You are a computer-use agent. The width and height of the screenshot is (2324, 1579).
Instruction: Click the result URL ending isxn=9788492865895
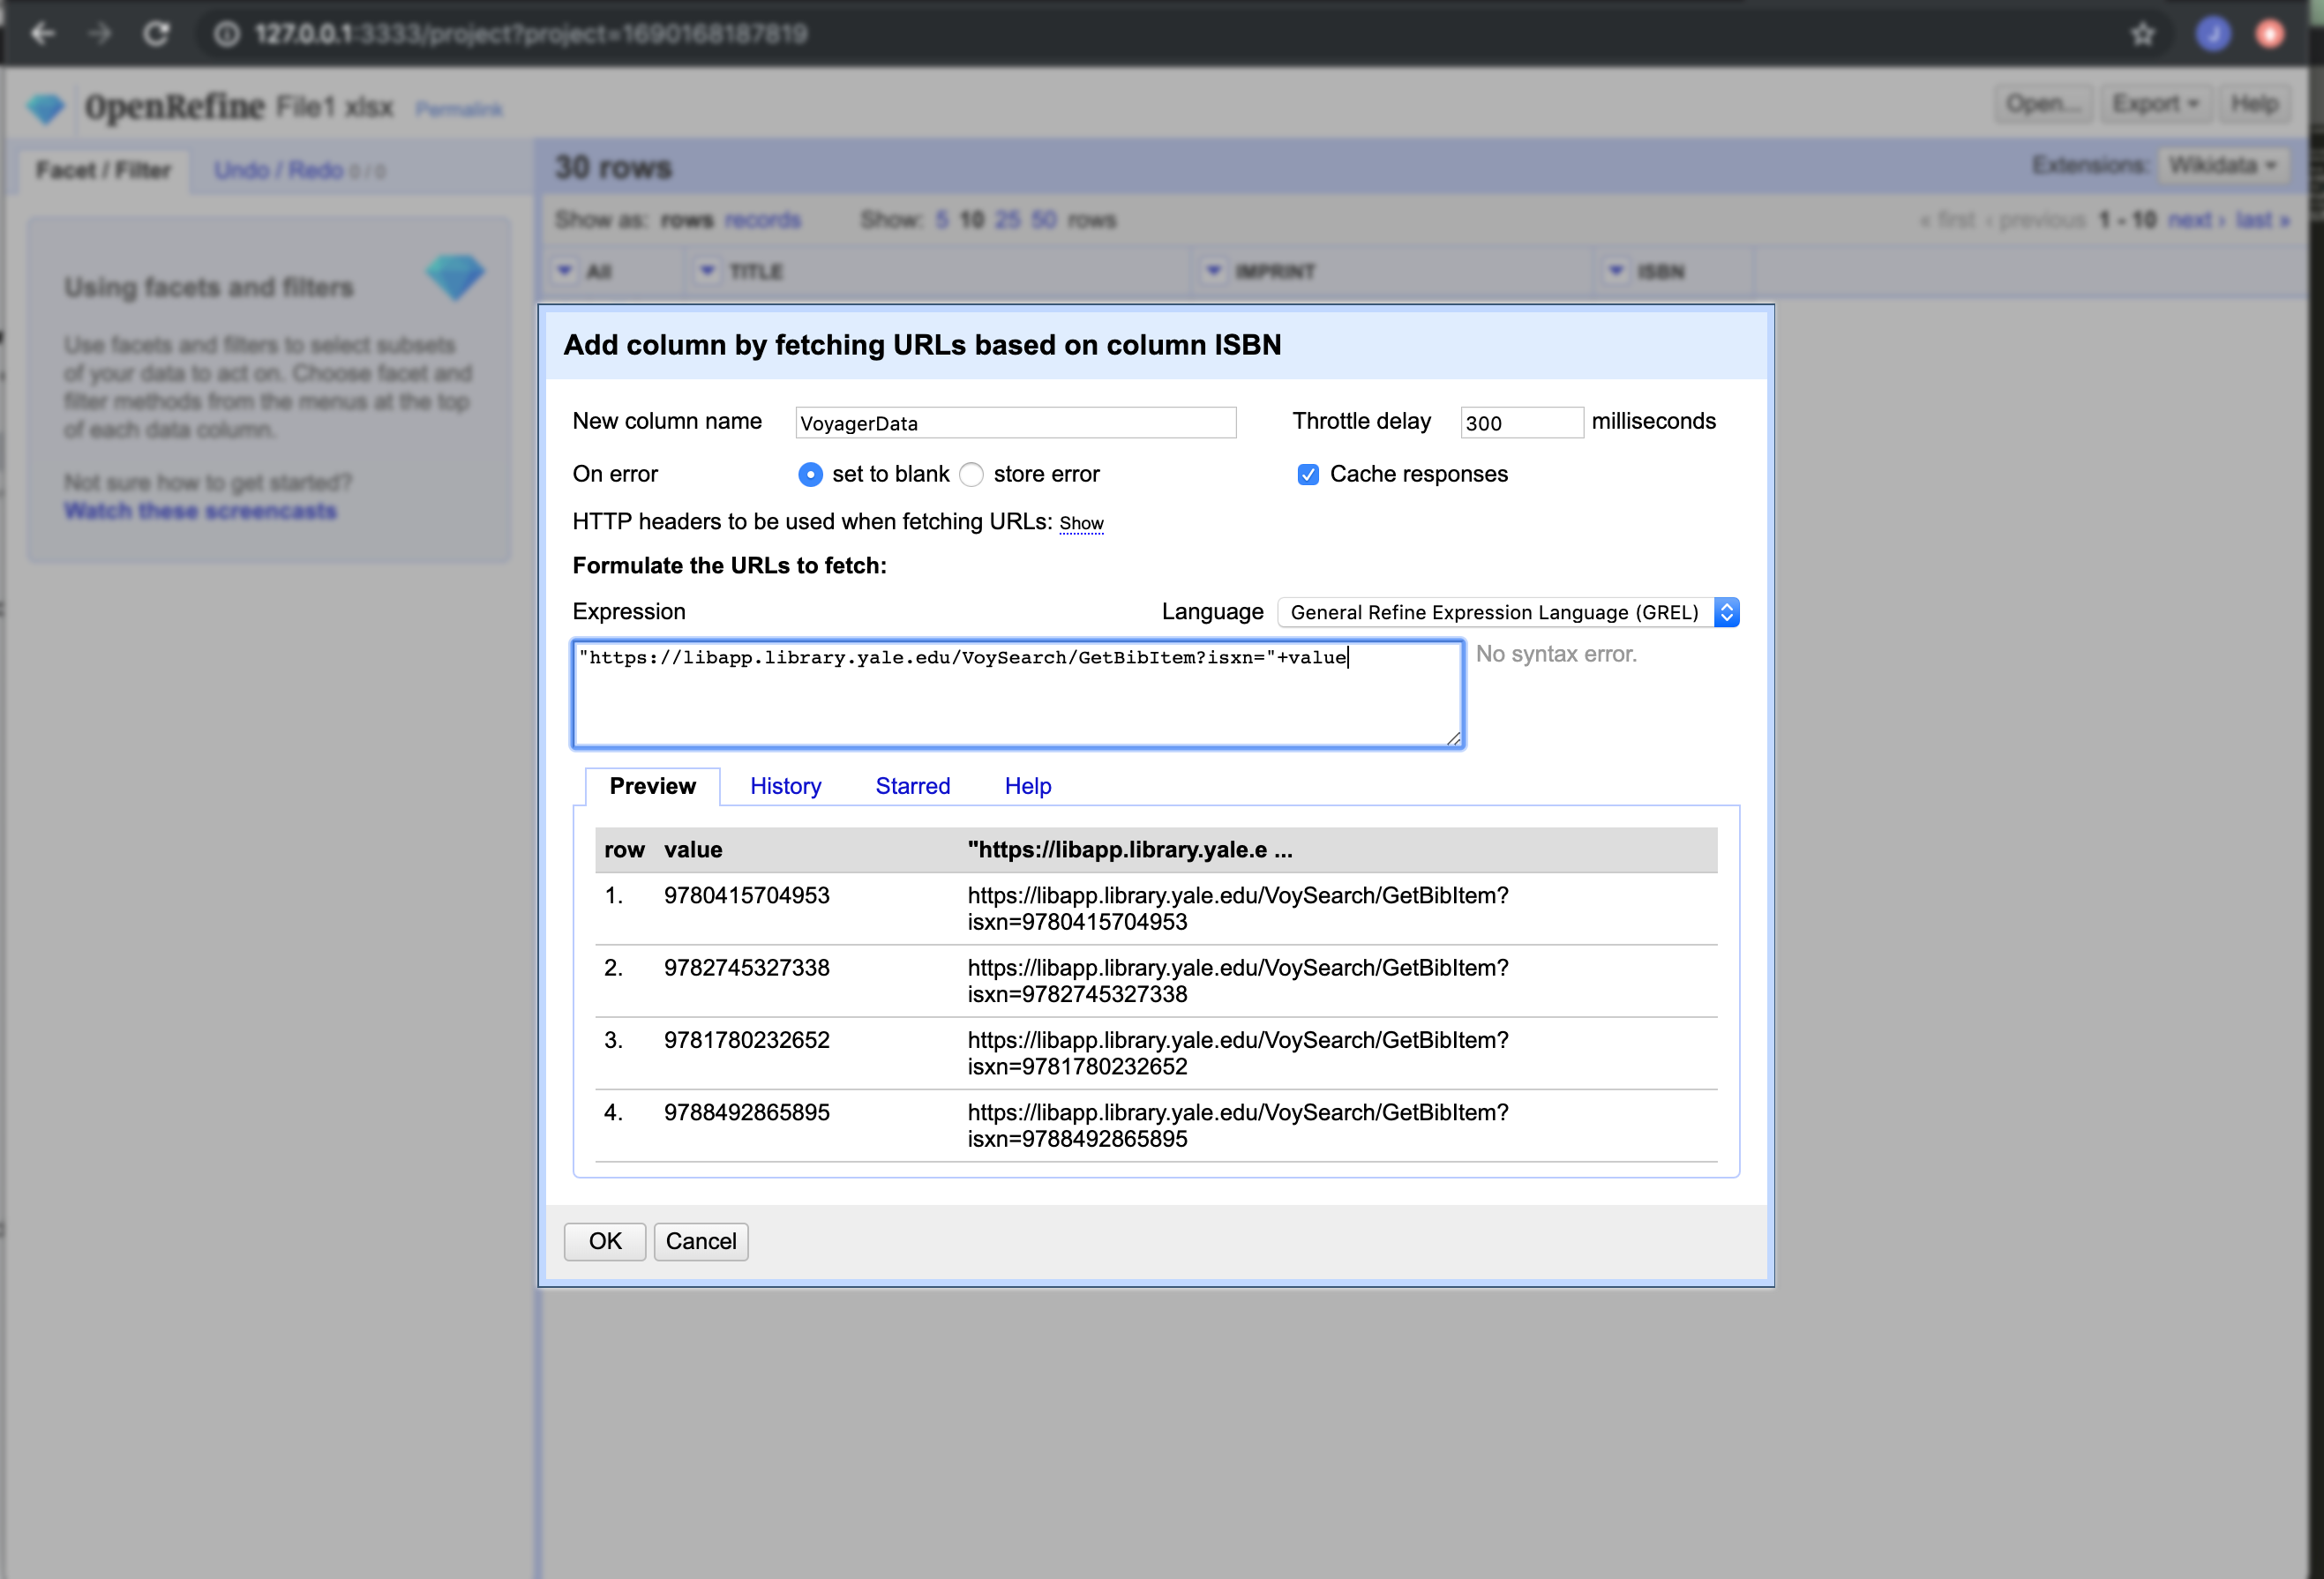click(1238, 1126)
